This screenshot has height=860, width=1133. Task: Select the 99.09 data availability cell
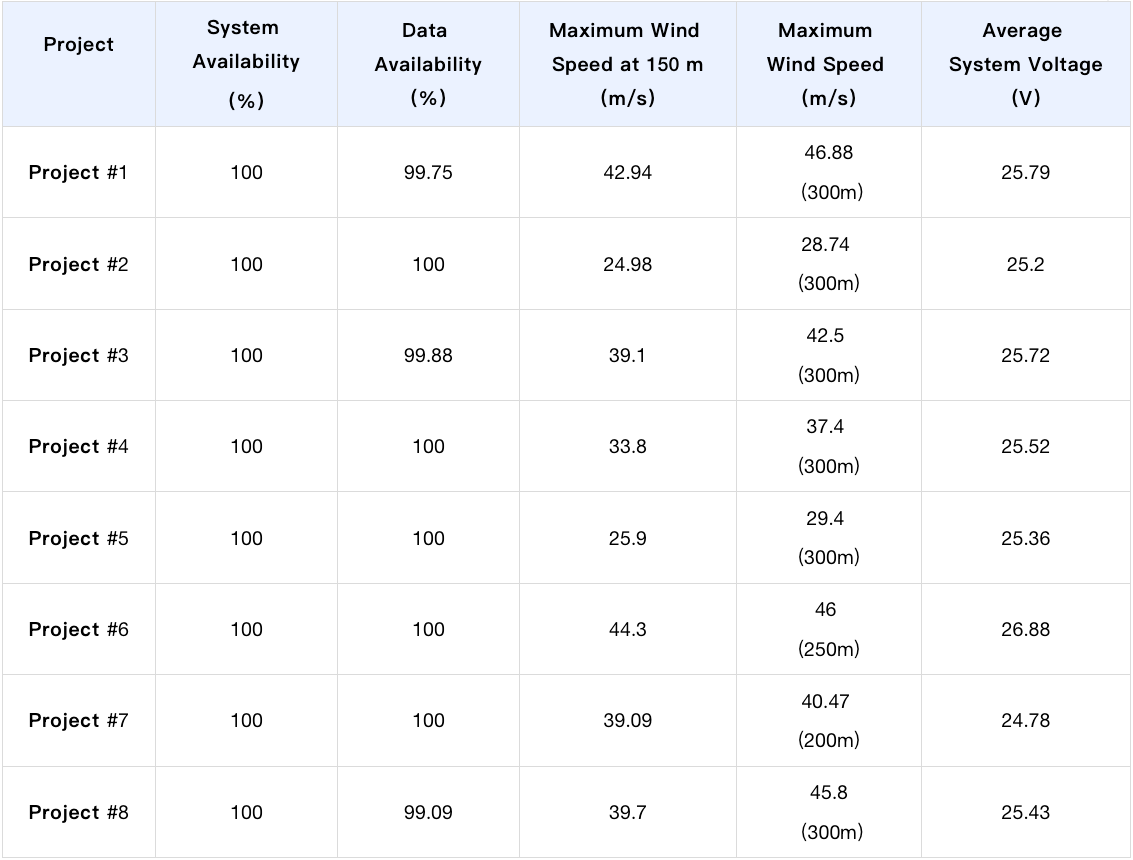[x=428, y=812]
